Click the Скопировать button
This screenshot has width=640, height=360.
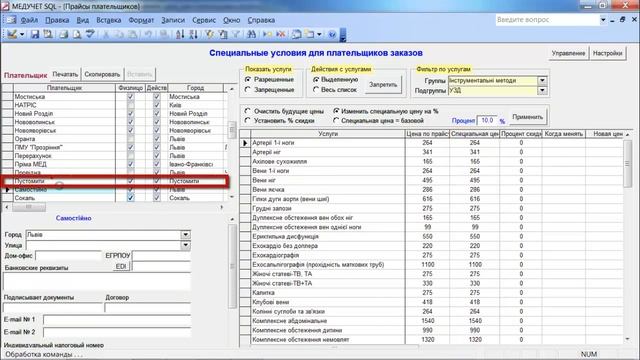tap(102, 74)
